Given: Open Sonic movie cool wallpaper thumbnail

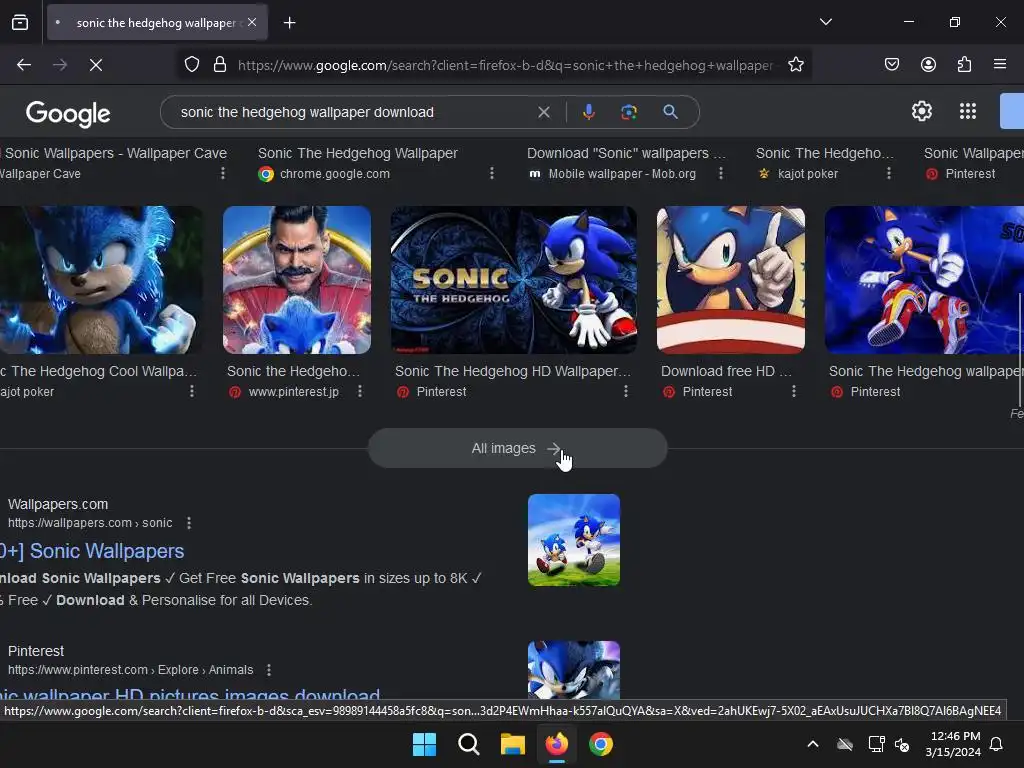Looking at the screenshot, I should [x=101, y=280].
